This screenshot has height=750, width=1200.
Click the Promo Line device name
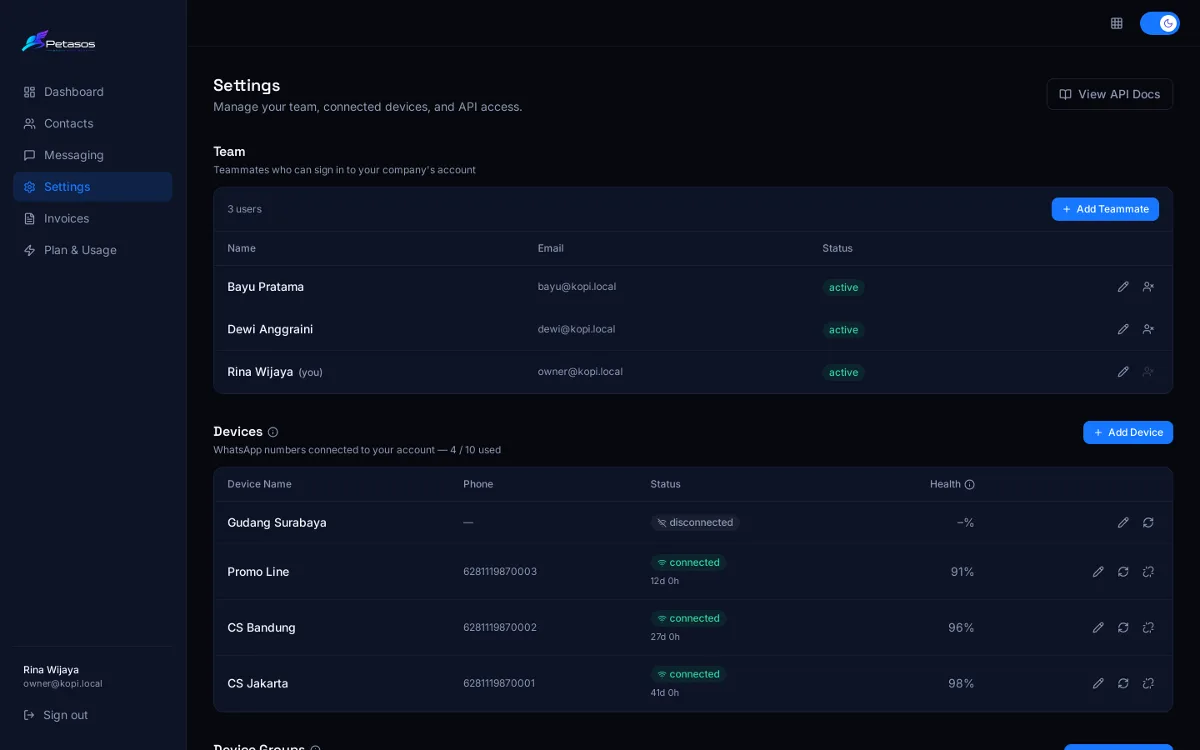tap(258, 572)
